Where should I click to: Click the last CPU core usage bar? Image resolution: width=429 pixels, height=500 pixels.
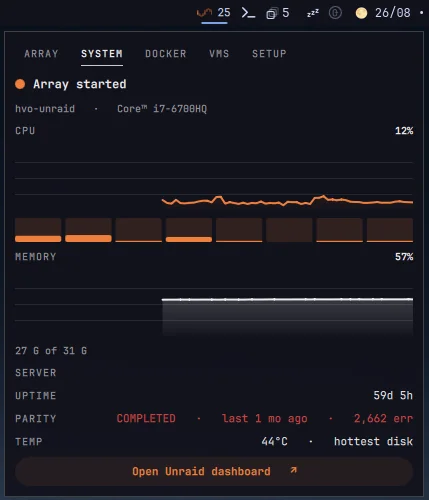[x=390, y=230]
